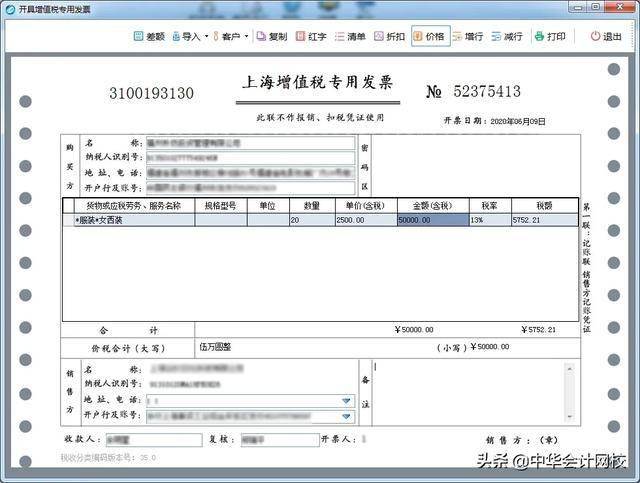
Task: Open the seller 地址、电话 dropdown arrow
Action: pos(346,401)
